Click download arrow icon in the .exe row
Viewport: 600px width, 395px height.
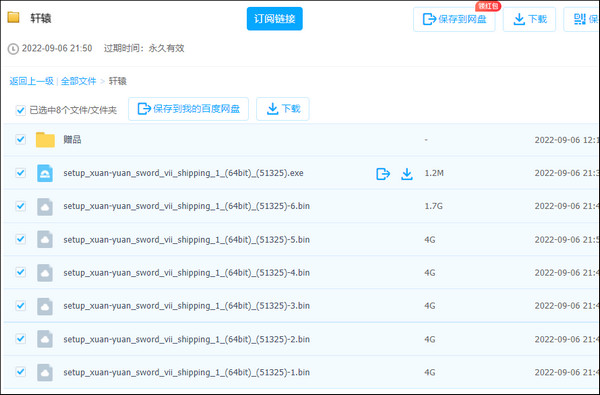point(407,174)
